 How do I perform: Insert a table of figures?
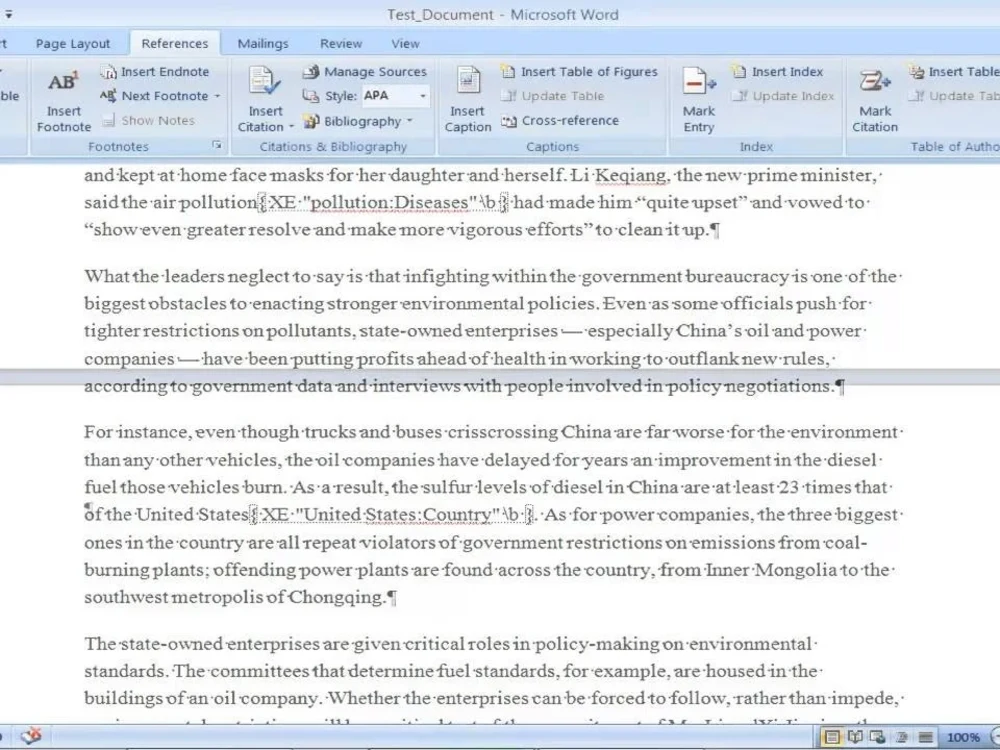pyautogui.click(x=580, y=71)
